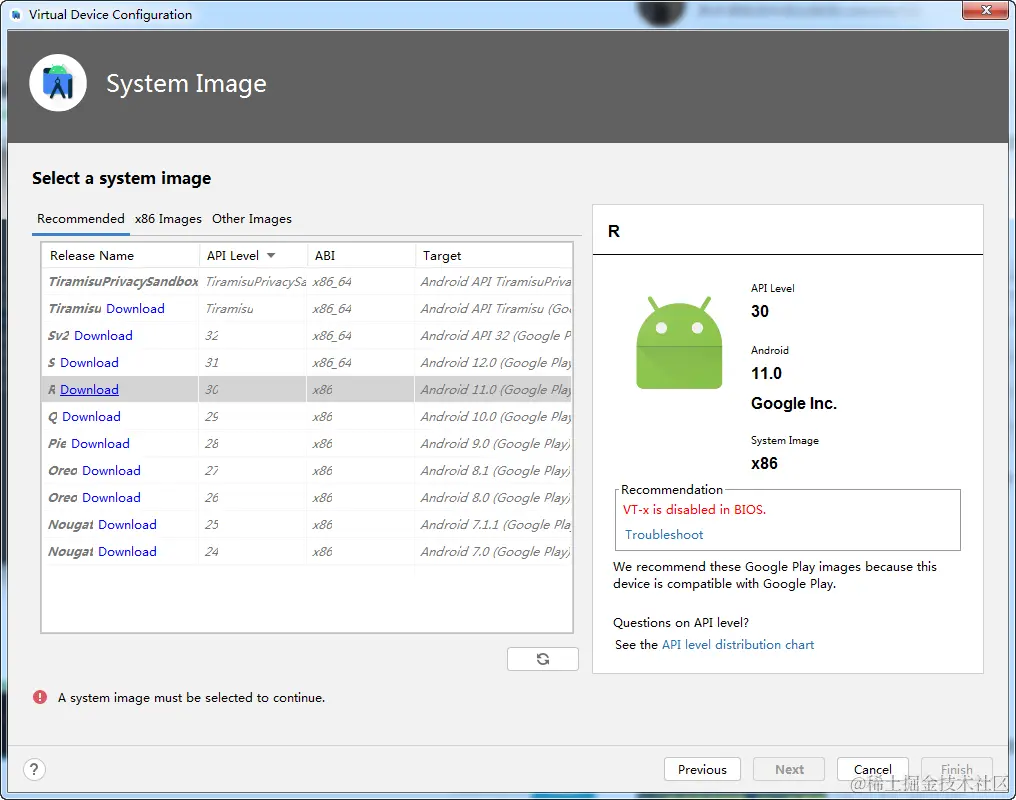The image size is (1016, 800).
Task: Click the Previous button
Action: (702, 769)
